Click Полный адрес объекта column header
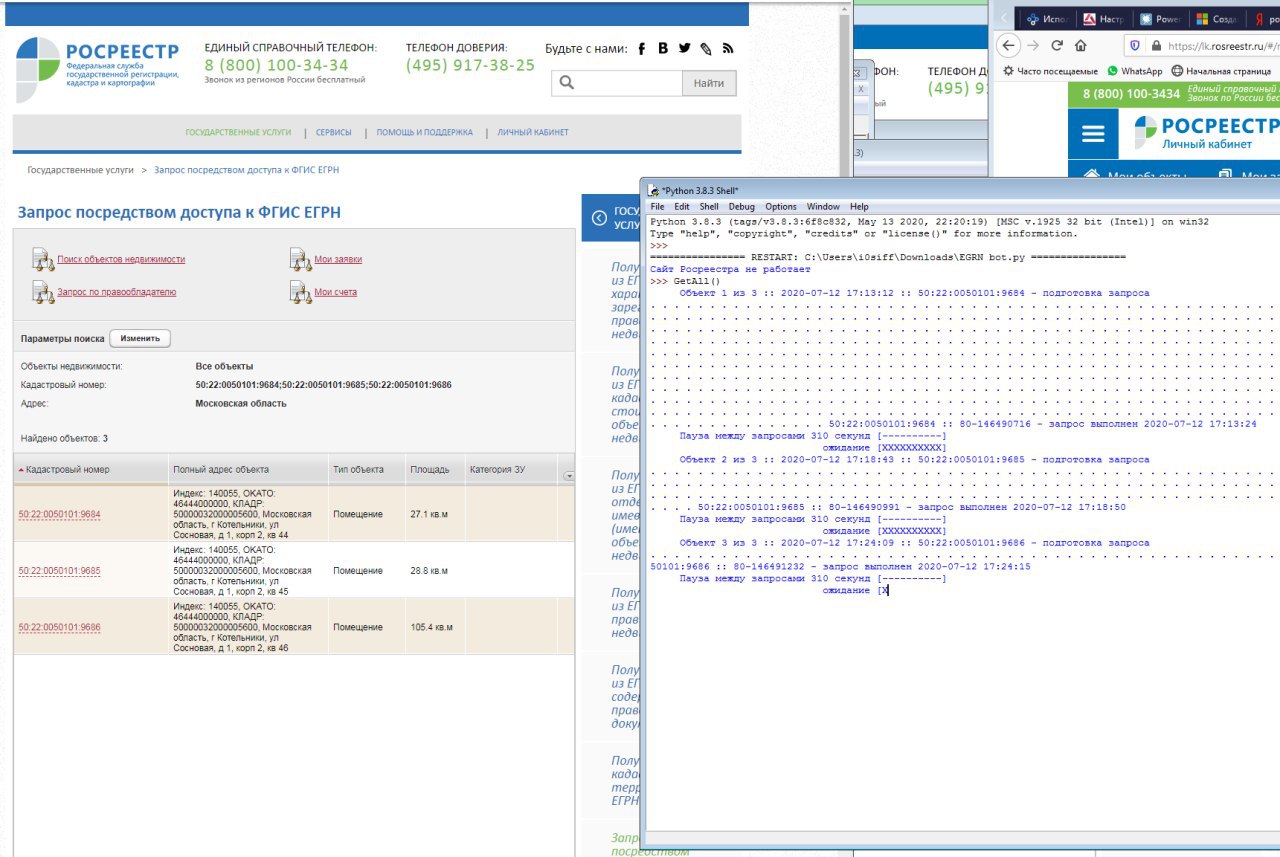The image size is (1280, 857). tap(247, 469)
